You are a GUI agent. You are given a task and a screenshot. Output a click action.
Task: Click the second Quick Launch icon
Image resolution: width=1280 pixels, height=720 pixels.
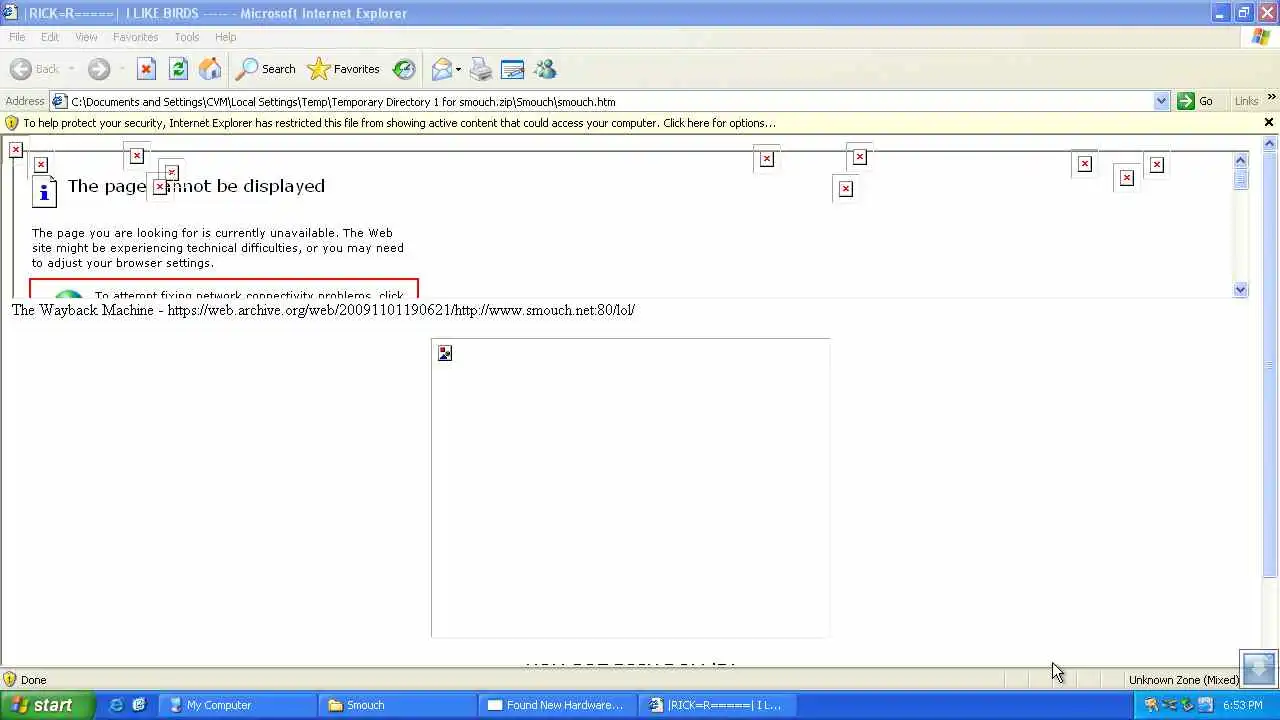(139, 705)
